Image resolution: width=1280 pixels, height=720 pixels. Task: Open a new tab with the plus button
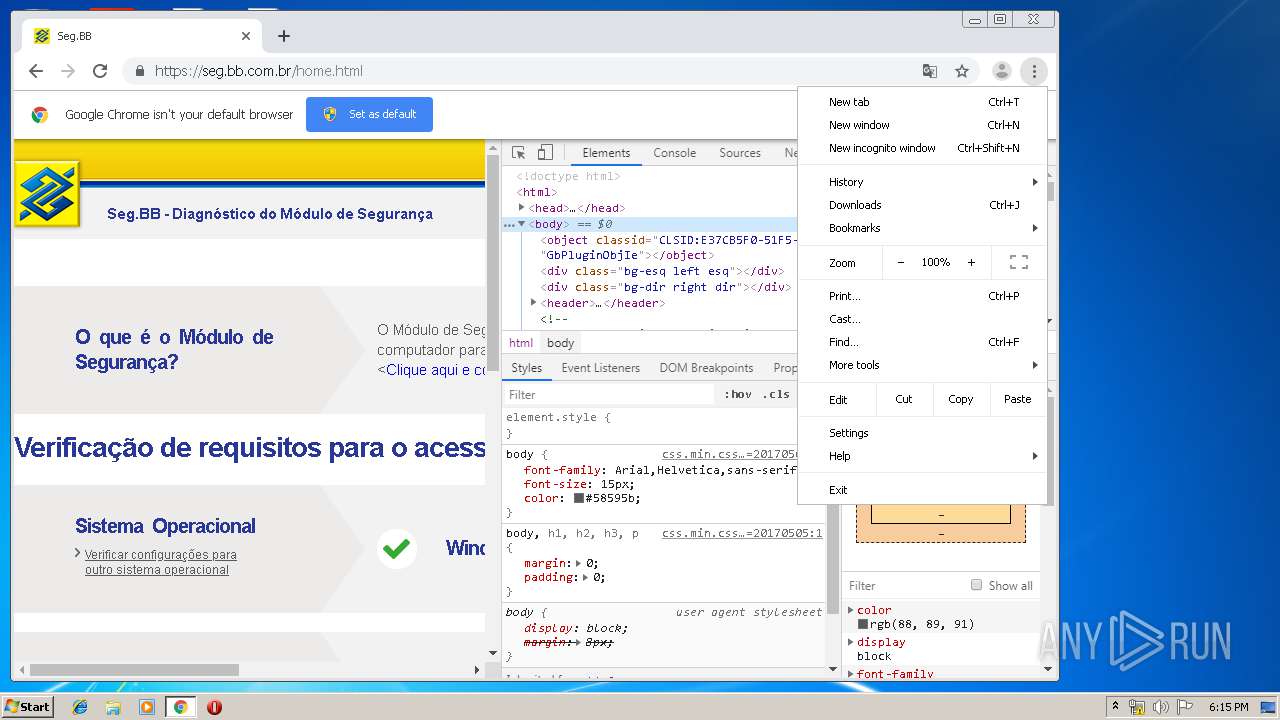[x=284, y=36]
